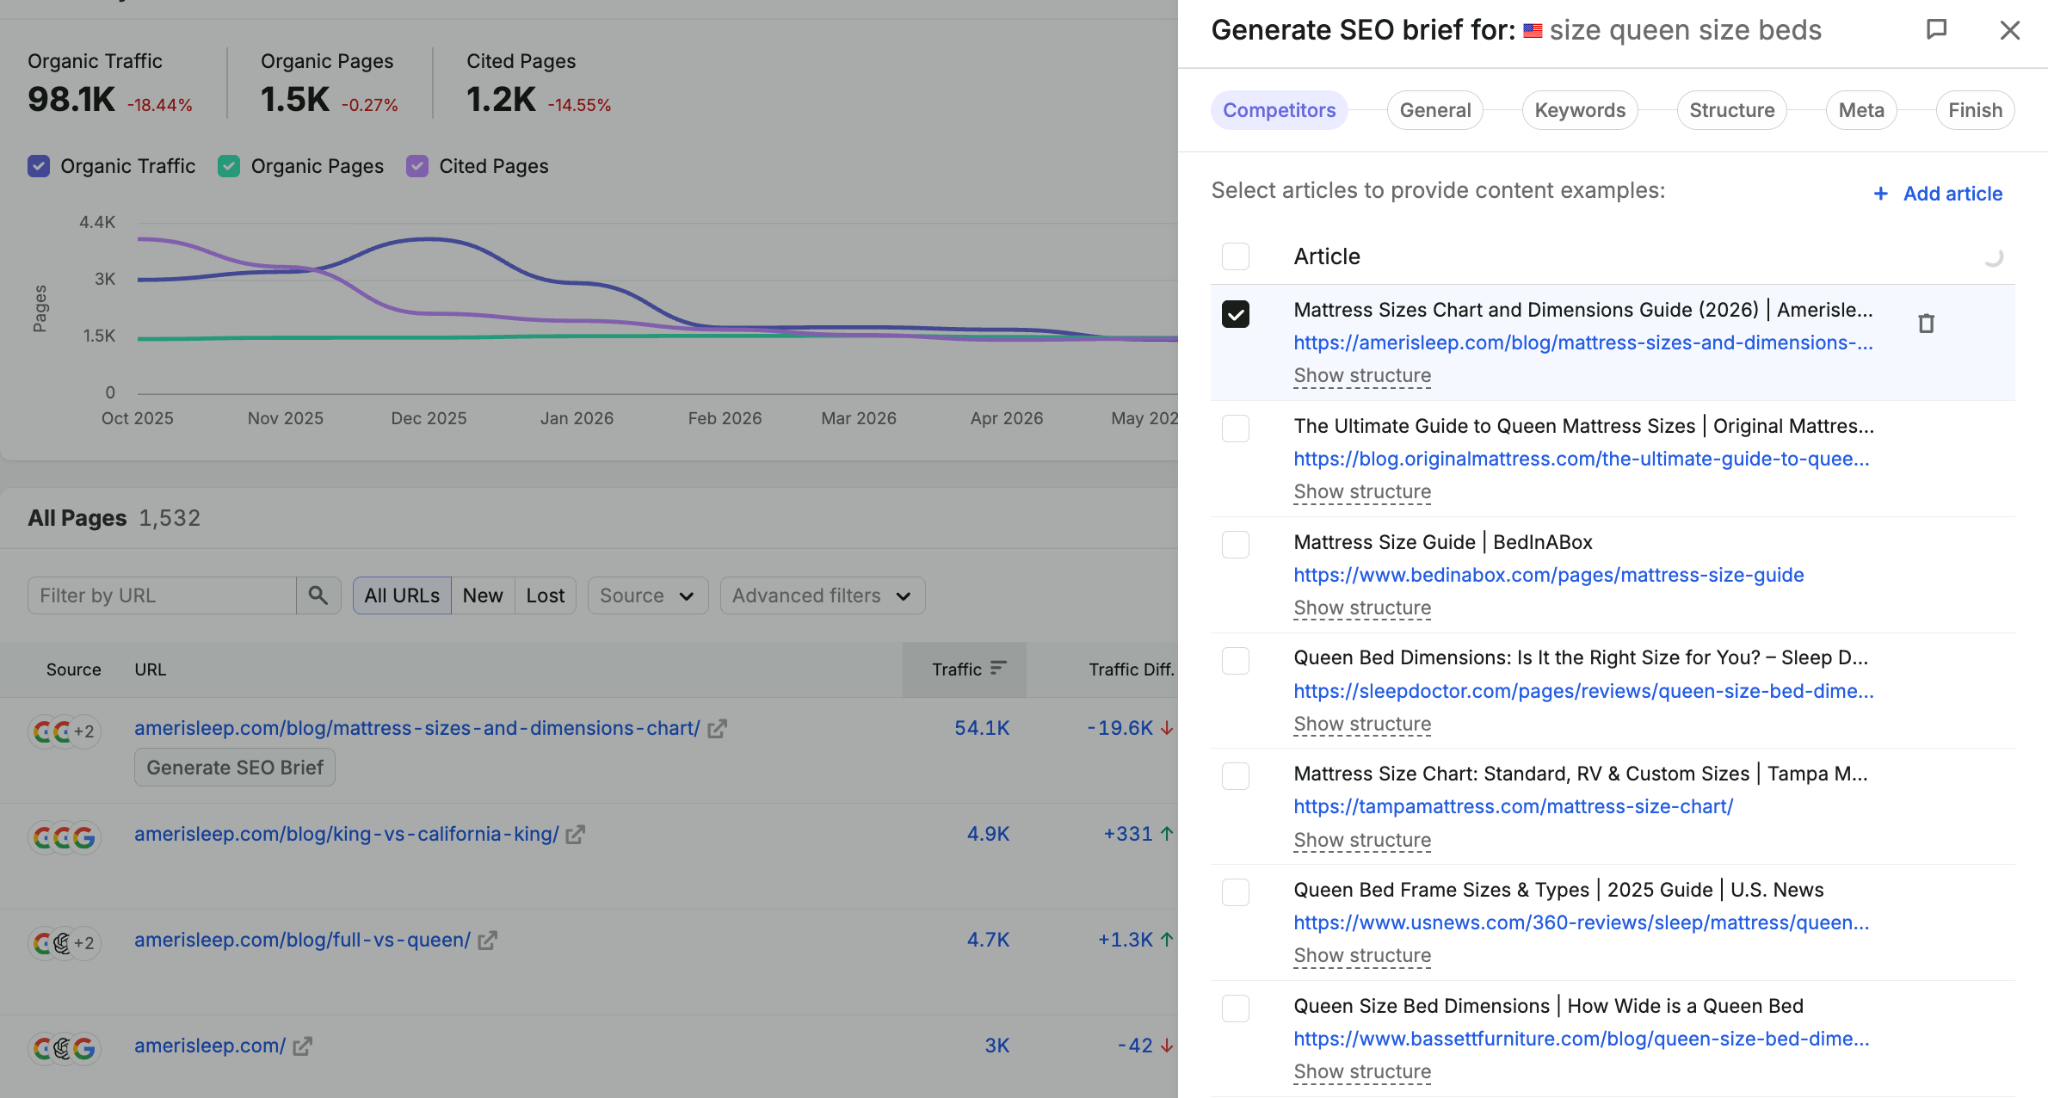
Task: Open the external link icon for mattress-sizes-and-dimensions-chart
Action: (x=717, y=729)
